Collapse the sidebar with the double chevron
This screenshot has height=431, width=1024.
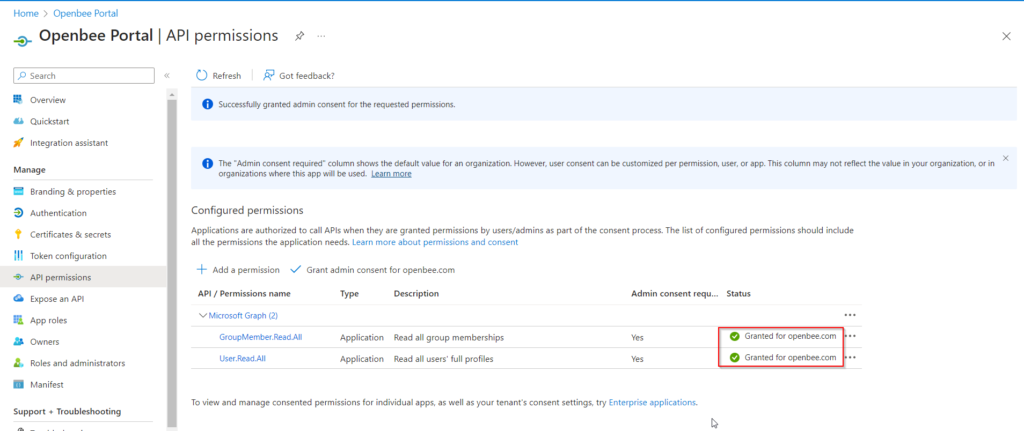coord(167,76)
